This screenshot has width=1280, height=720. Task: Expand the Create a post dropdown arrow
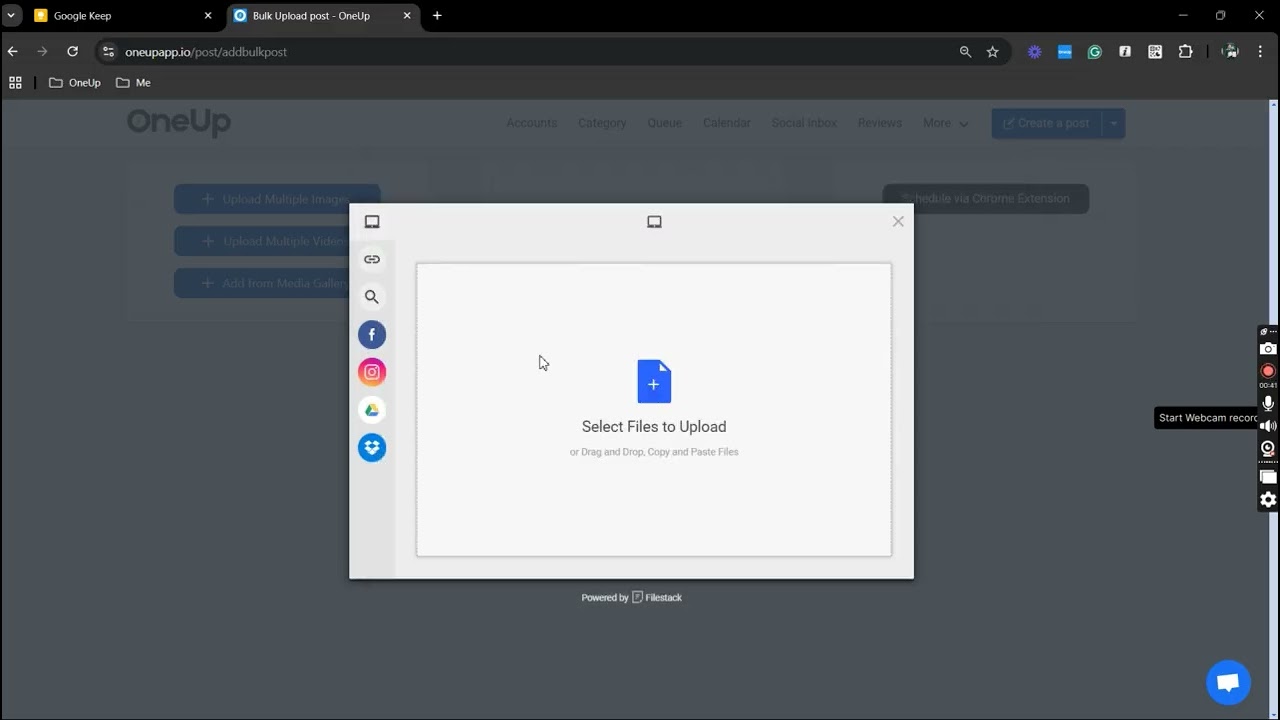[1113, 123]
